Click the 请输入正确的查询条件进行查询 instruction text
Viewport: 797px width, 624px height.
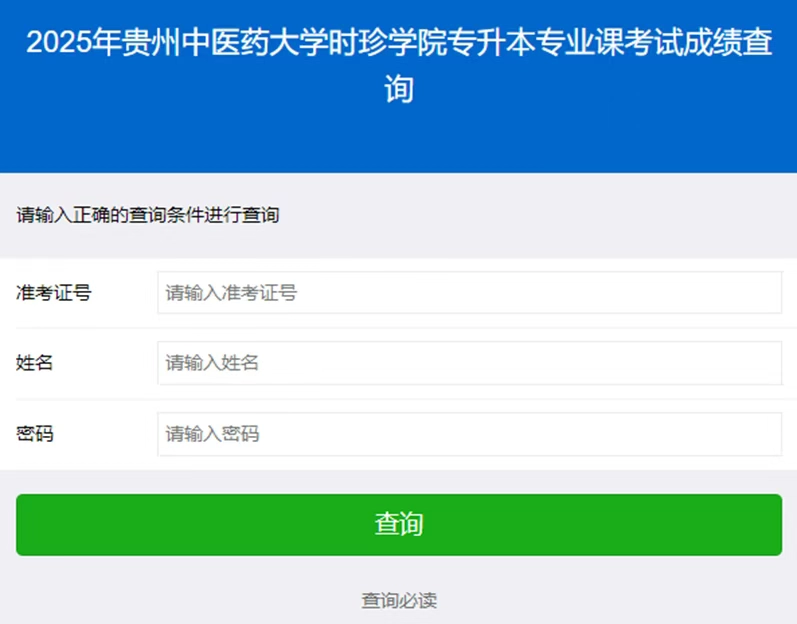click(x=148, y=215)
